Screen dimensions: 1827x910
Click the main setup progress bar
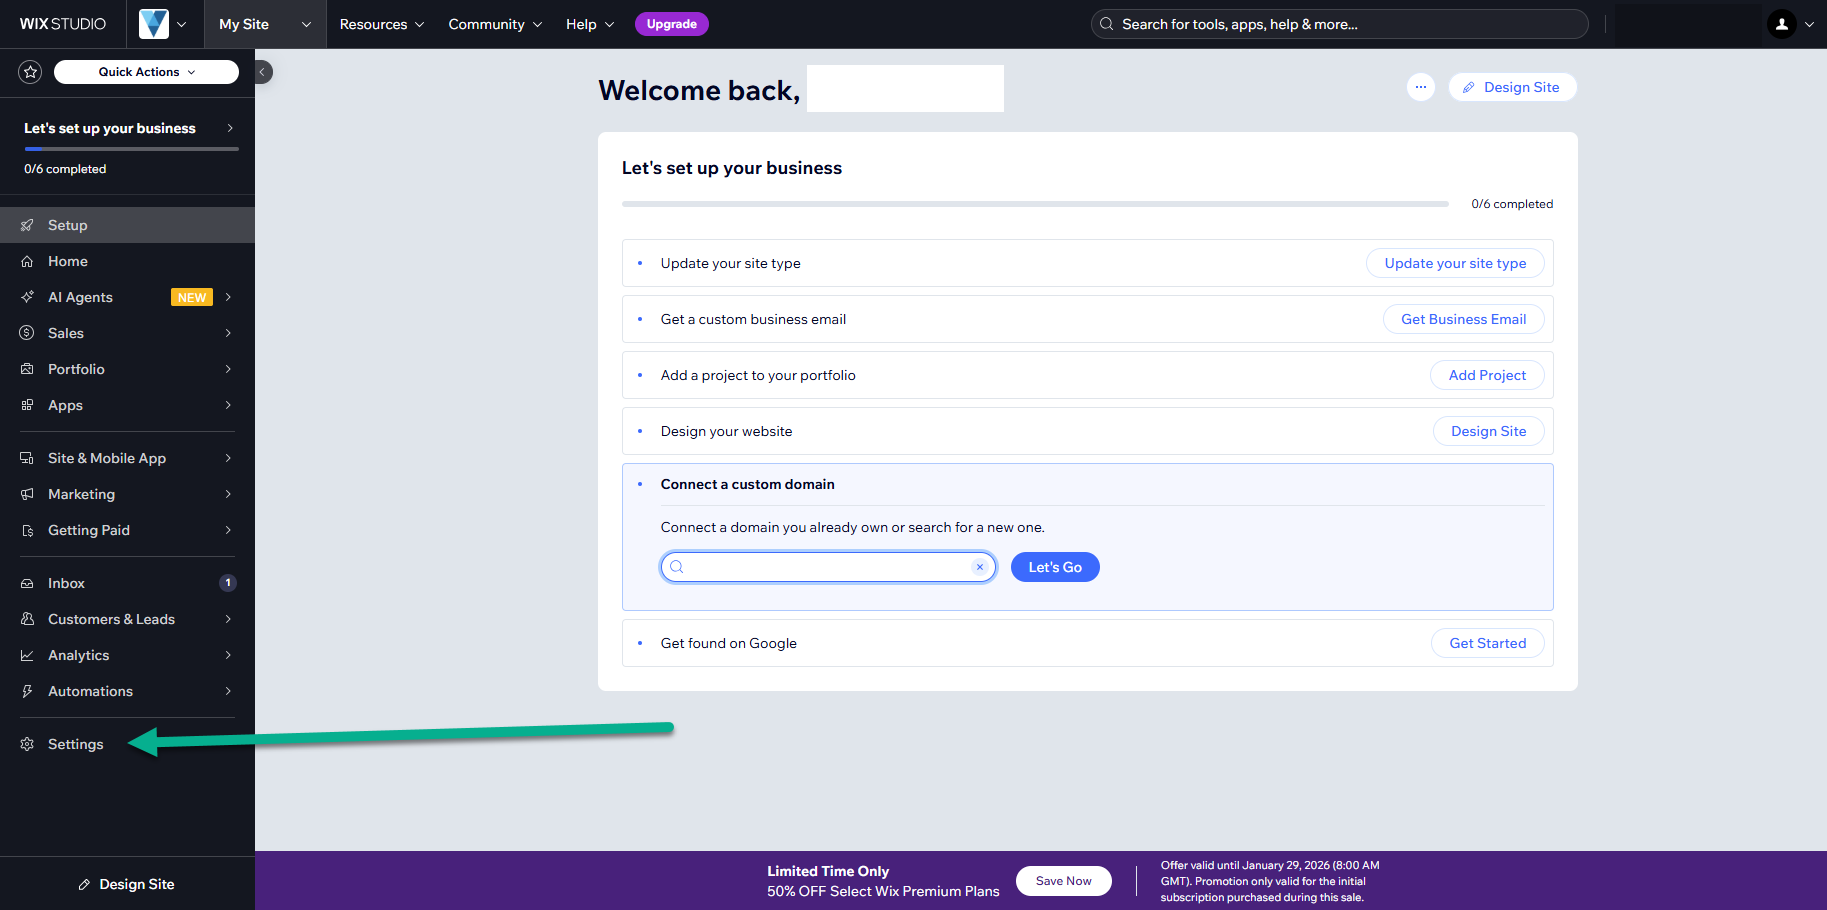pos(1035,204)
